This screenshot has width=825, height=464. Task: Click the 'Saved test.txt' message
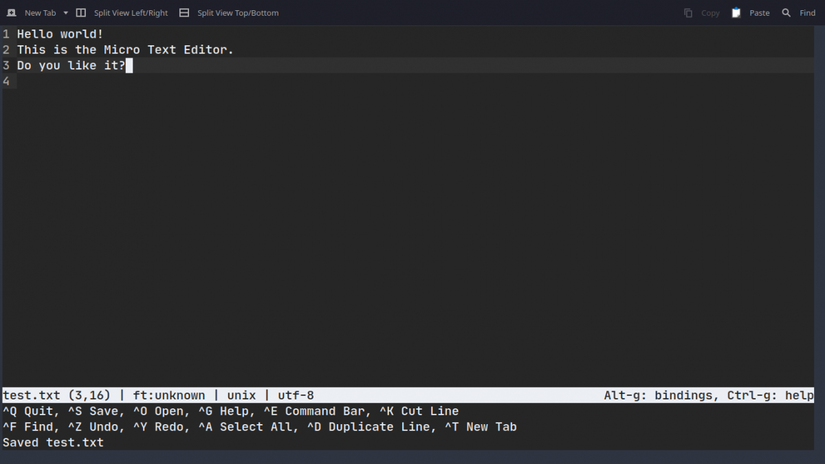53,442
